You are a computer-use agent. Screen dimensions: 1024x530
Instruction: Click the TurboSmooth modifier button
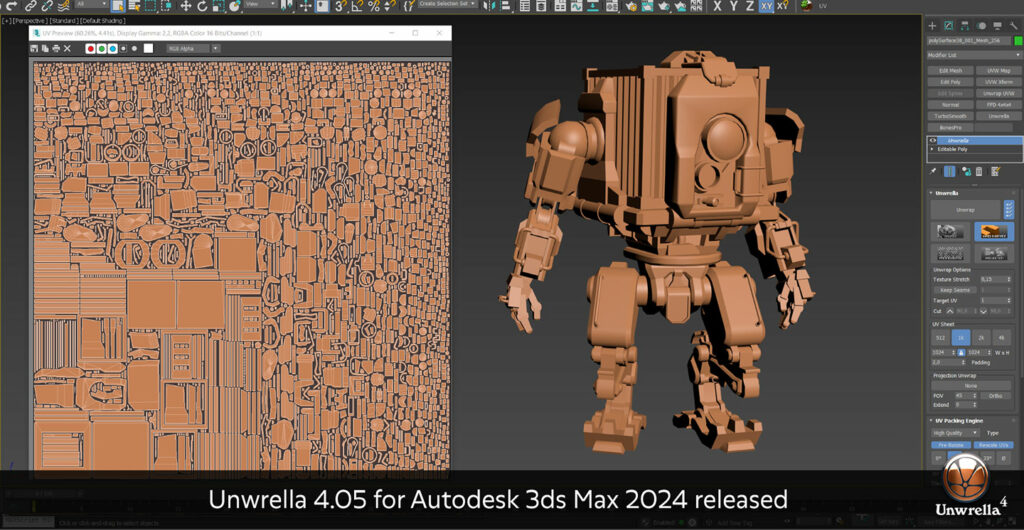point(951,116)
